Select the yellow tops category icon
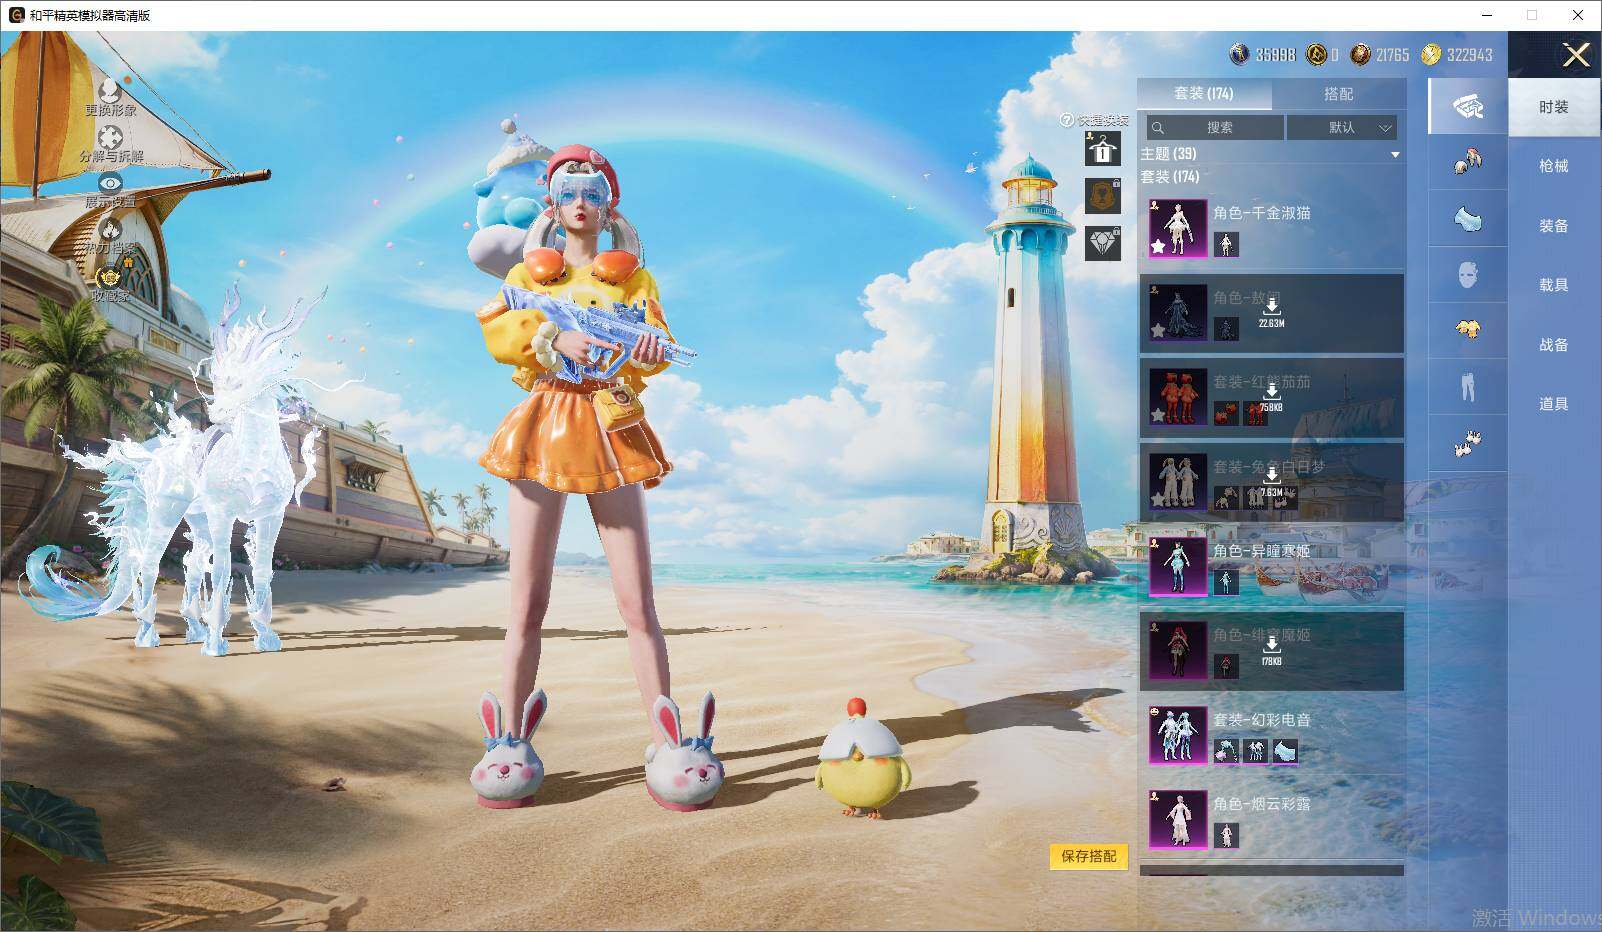This screenshot has width=1602, height=932. pyautogui.click(x=1467, y=330)
